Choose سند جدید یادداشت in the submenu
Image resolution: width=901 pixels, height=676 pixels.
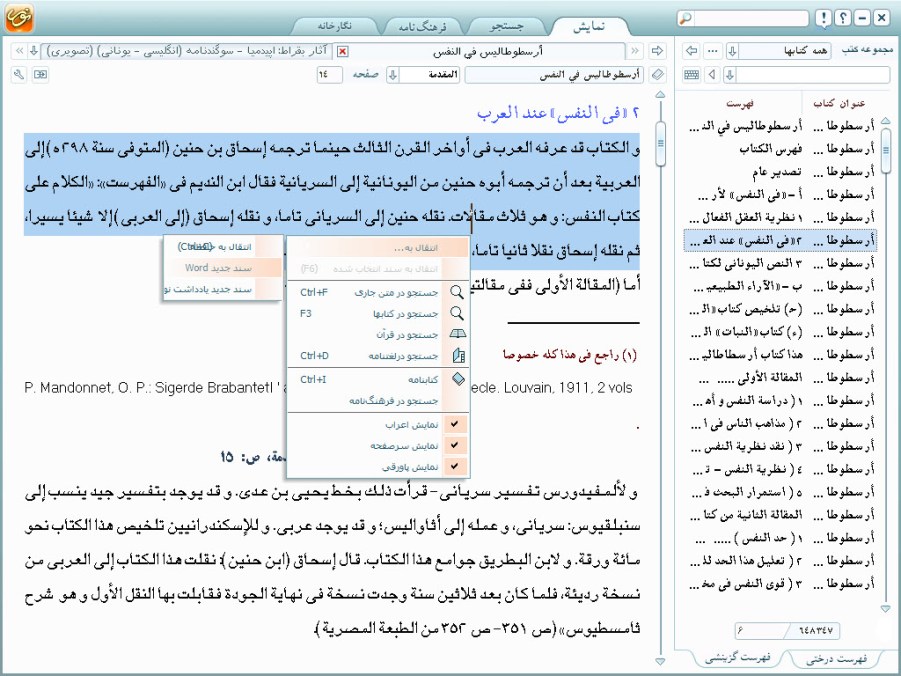coord(224,289)
